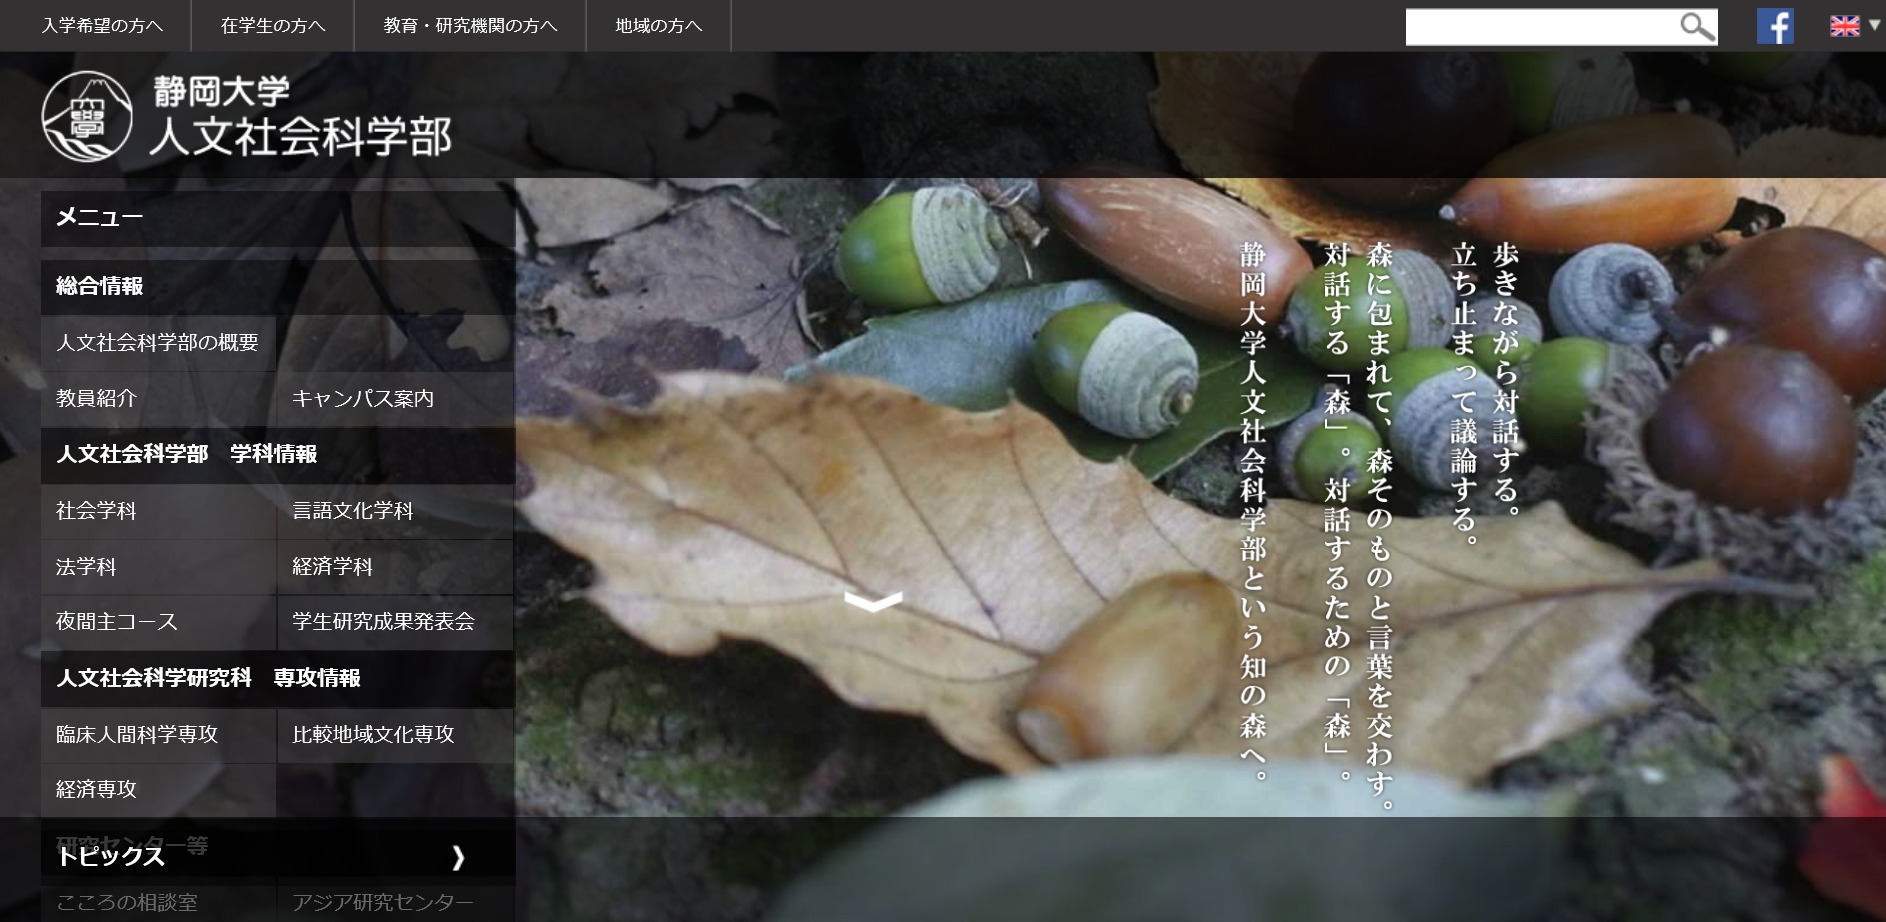Click the メニュー header
Viewport: 1886px width, 922px height.
tap(277, 218)
